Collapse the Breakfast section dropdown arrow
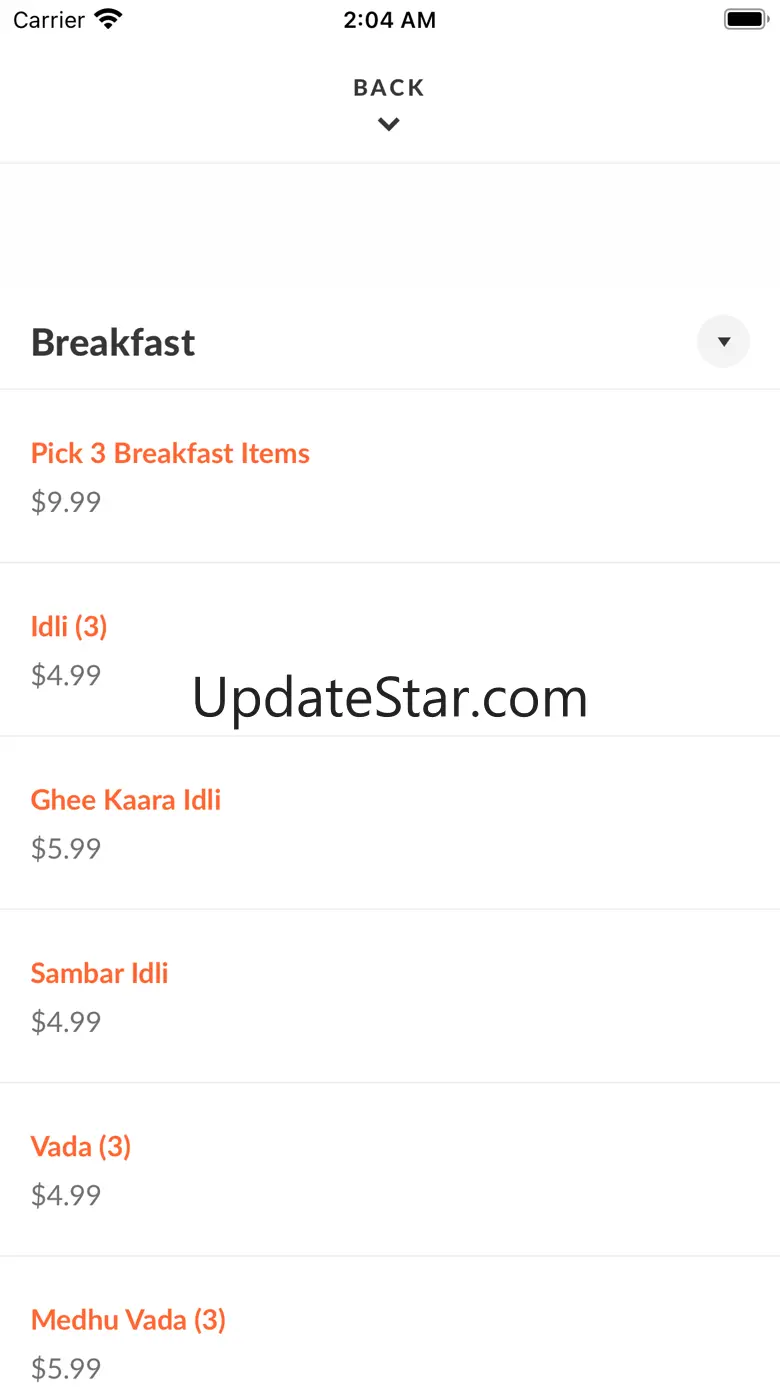780x1387 pixels. point(723,342)
